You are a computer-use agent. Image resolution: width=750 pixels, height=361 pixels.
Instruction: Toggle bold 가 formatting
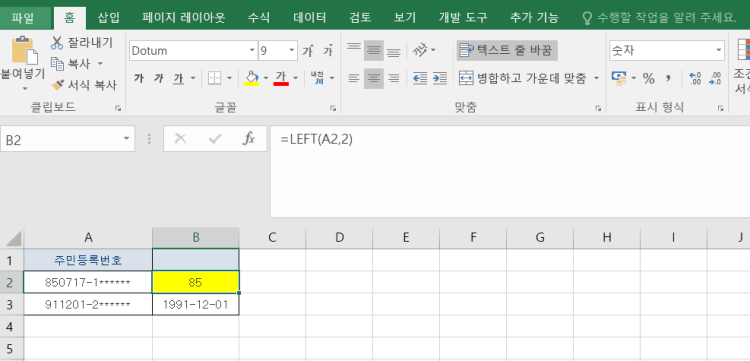click(x=139, y=78)
